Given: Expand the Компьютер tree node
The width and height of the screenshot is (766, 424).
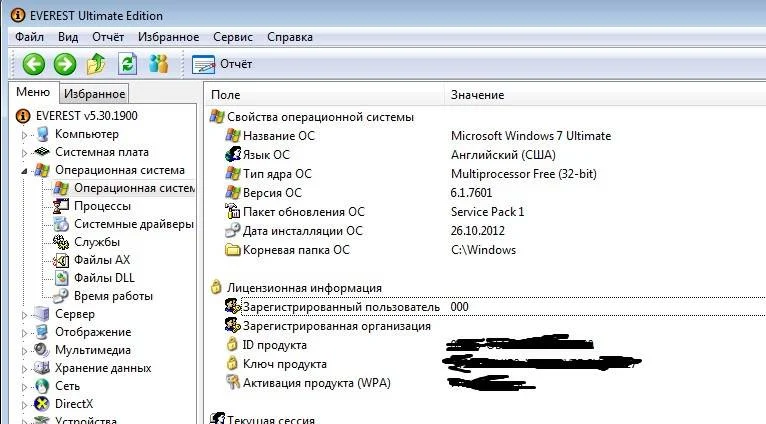Looking at the screenshot, I should (24, 135).
